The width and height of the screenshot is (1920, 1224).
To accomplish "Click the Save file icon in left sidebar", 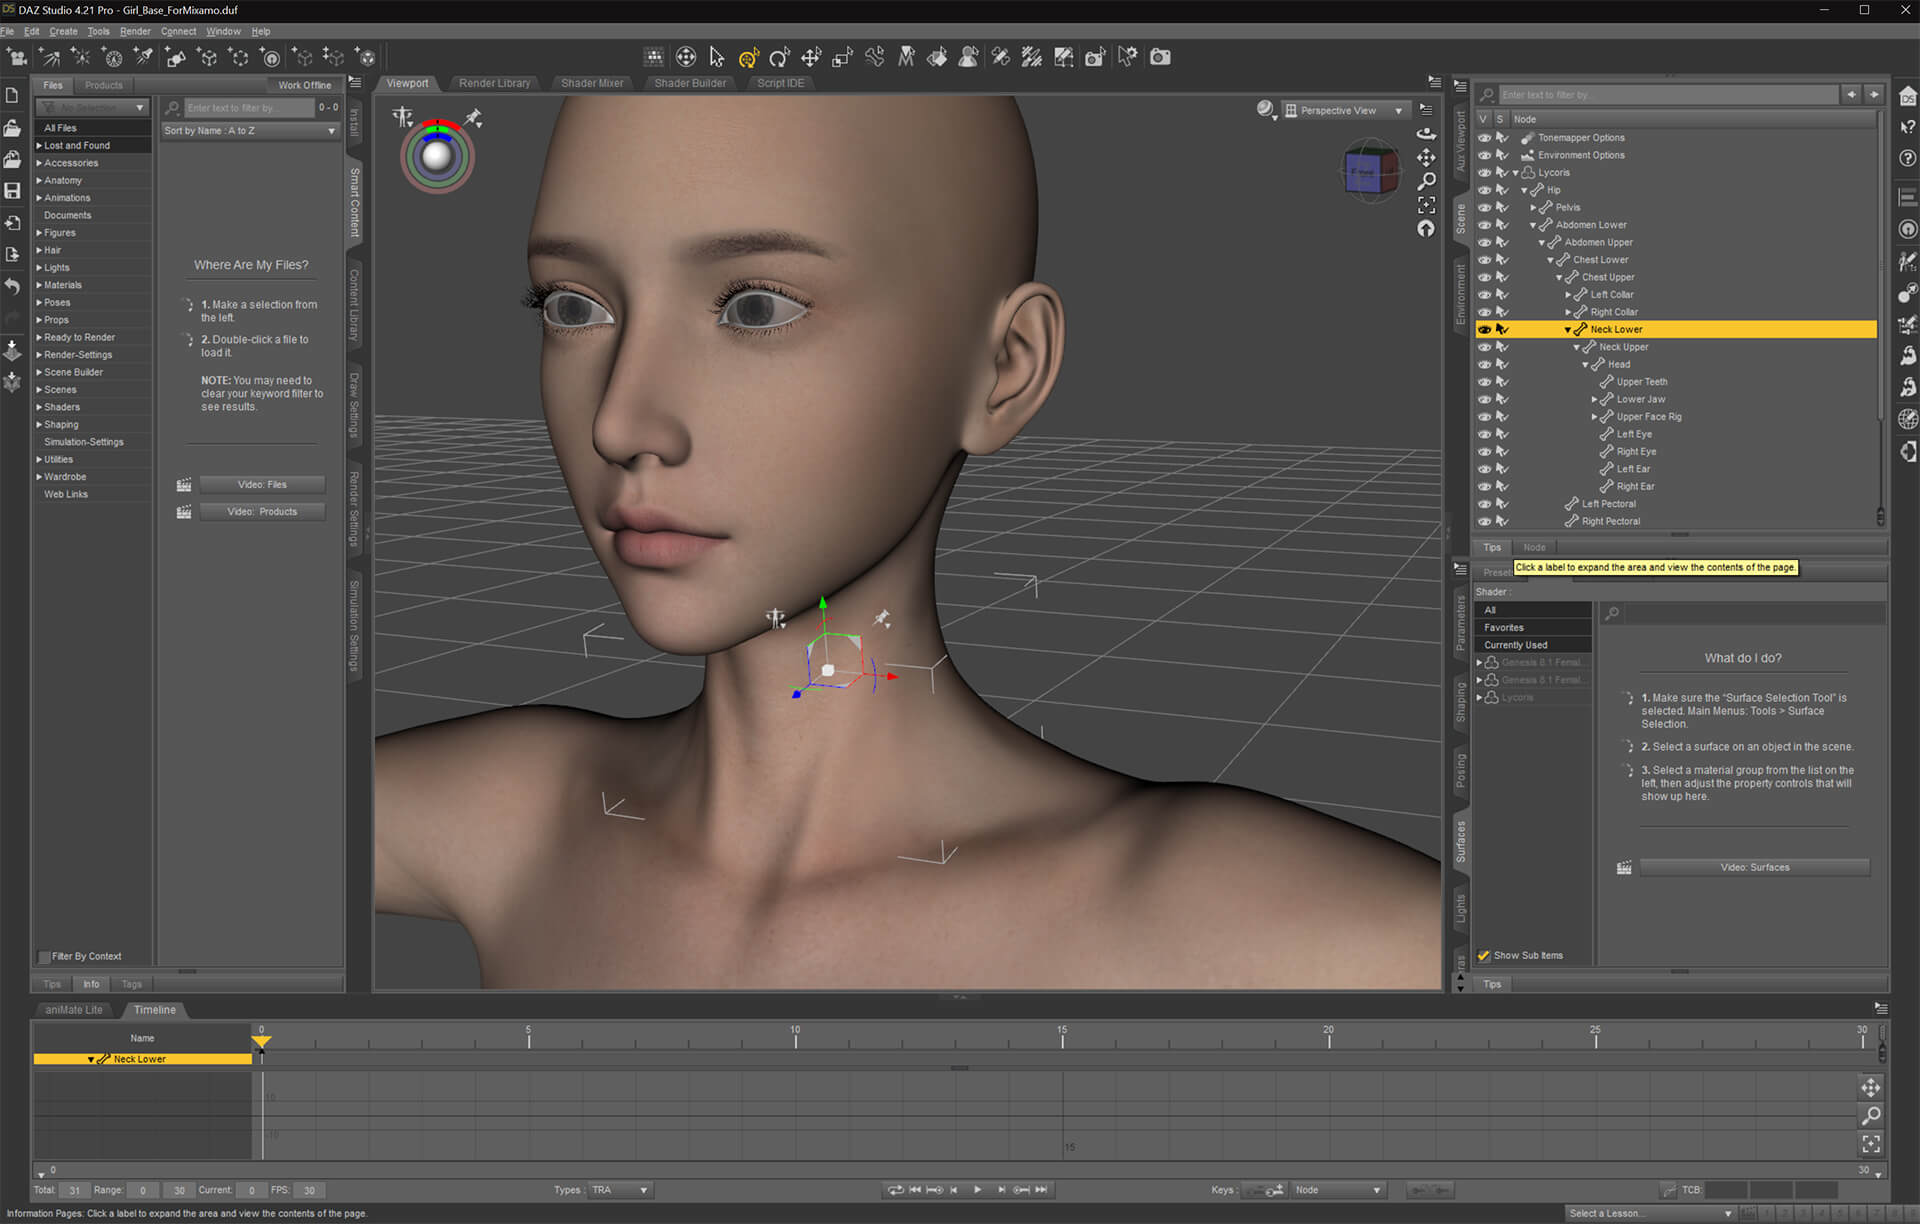I will [13, 191].
